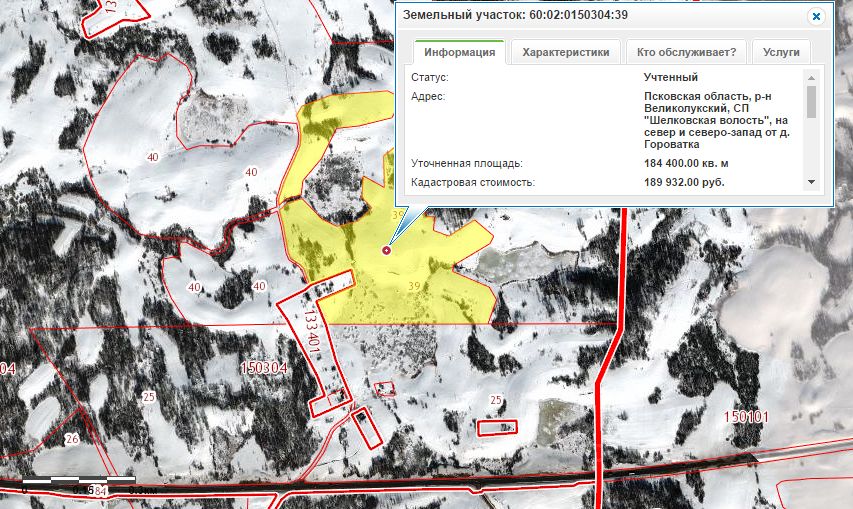Select the popup title 60:02:0150304:39

pyautogui.click(x=578, y=15)
